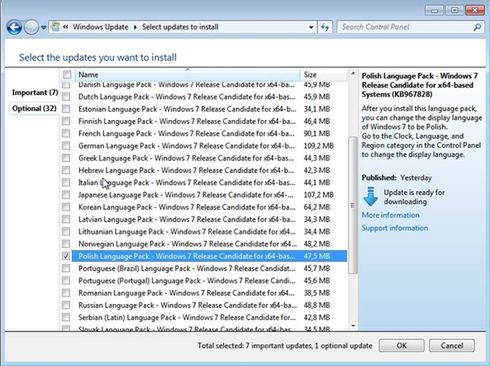Uncheck the Polish Language Pack checkbox

click(66, 256)
